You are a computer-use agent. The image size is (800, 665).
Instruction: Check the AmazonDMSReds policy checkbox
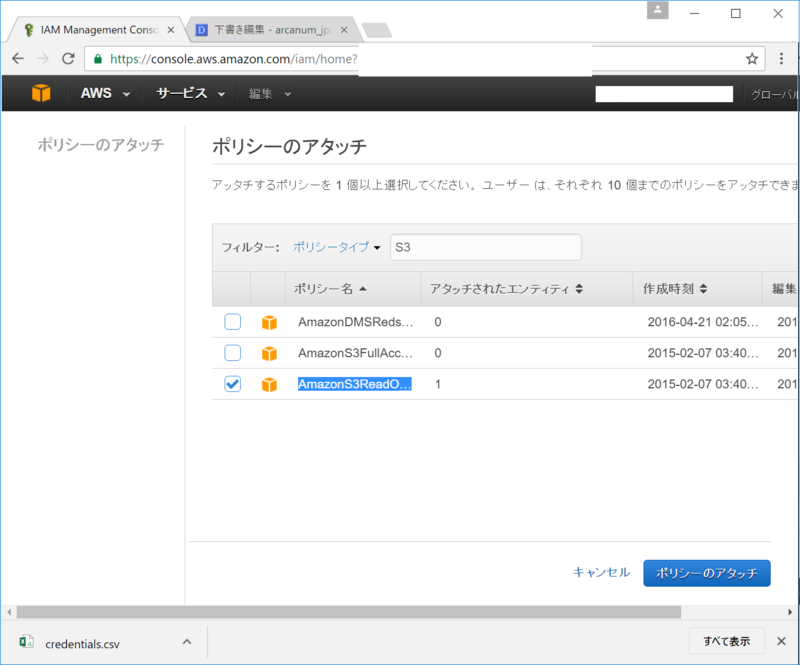(x=232, y=322)
